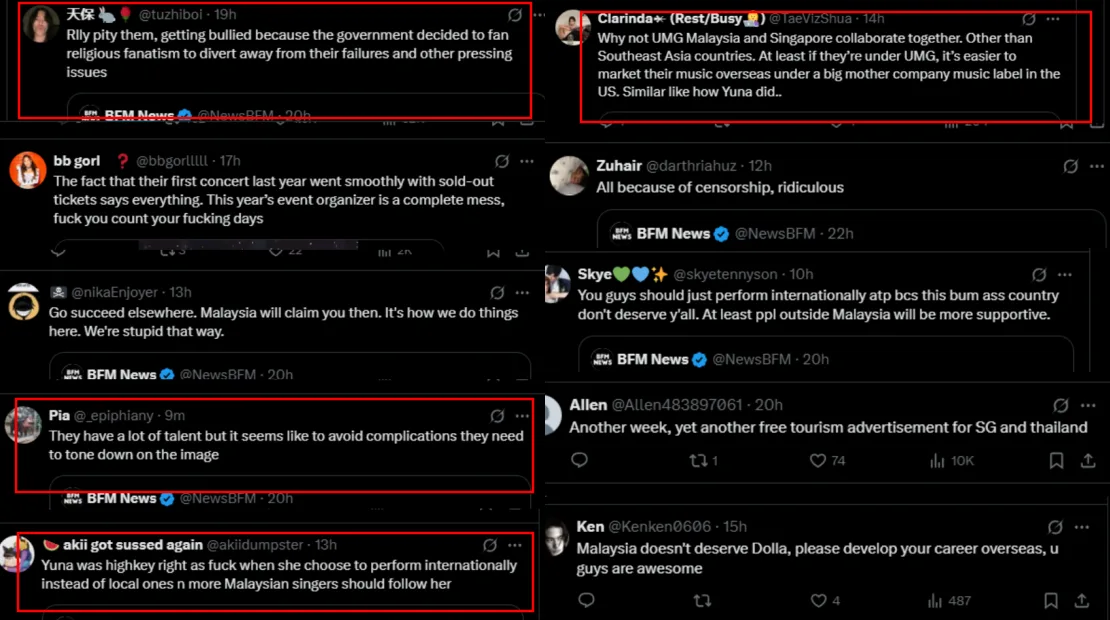
Task: Reply to Allen's tweet
Action: tap(579, 460)
